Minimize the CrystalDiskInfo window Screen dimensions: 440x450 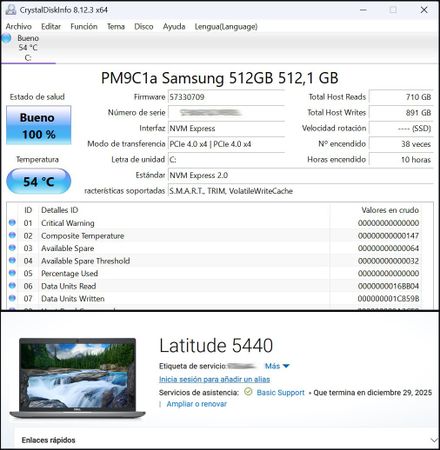[x=363, y=10]
